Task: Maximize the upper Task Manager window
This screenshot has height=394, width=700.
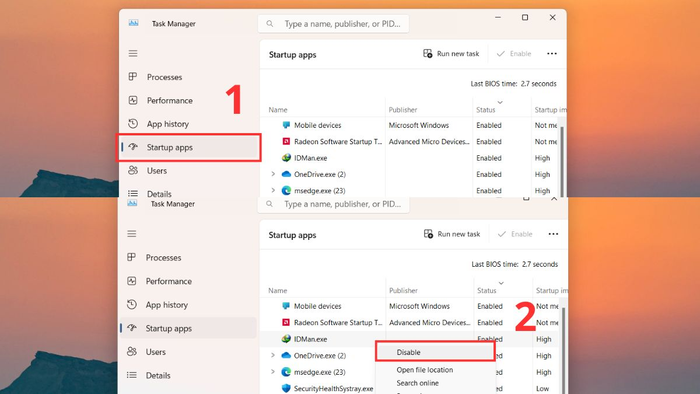Action: point(525,17)
